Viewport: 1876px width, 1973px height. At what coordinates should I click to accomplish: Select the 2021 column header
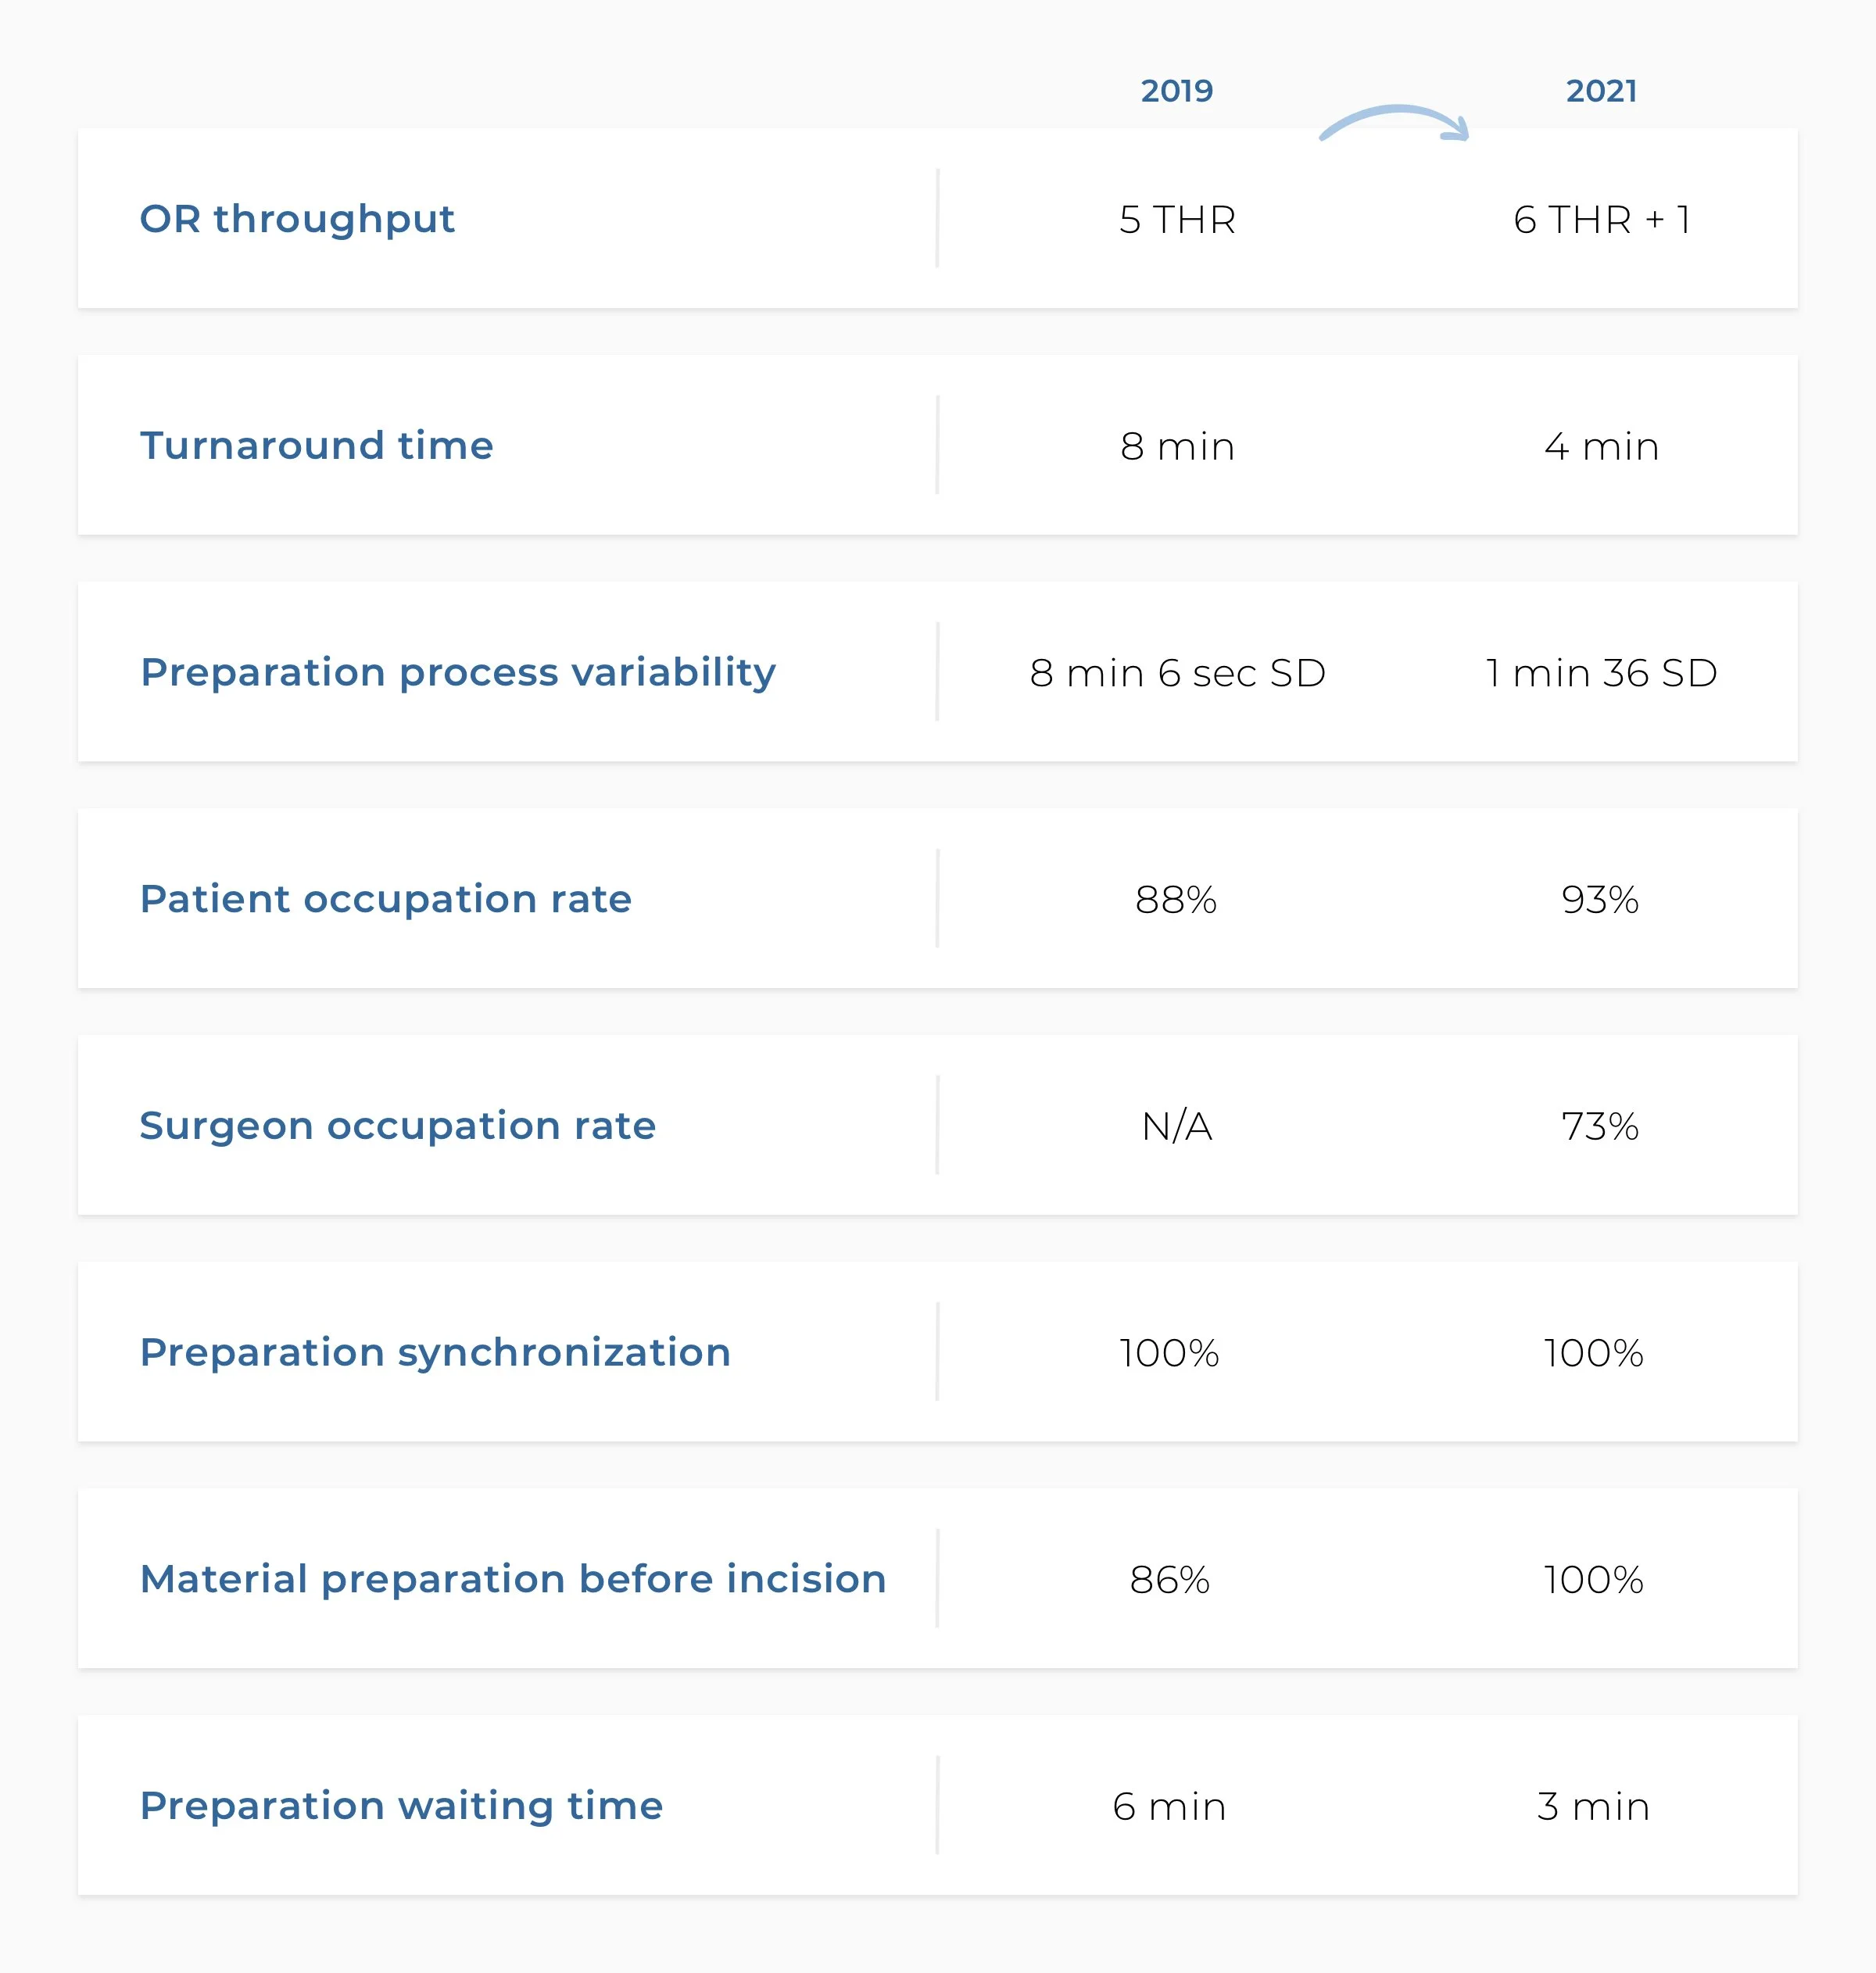[x=1601, y=91]
